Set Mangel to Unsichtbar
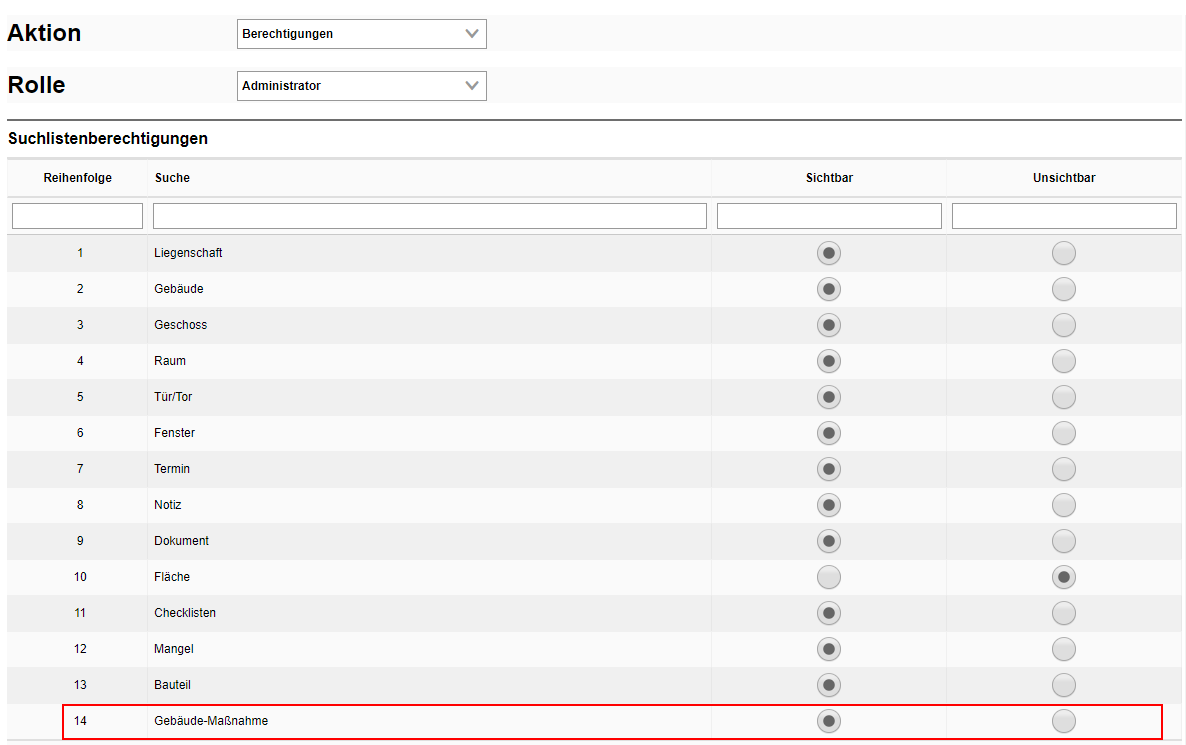The width and height of the screenshot is (1186, 745). click(1064, 649)
